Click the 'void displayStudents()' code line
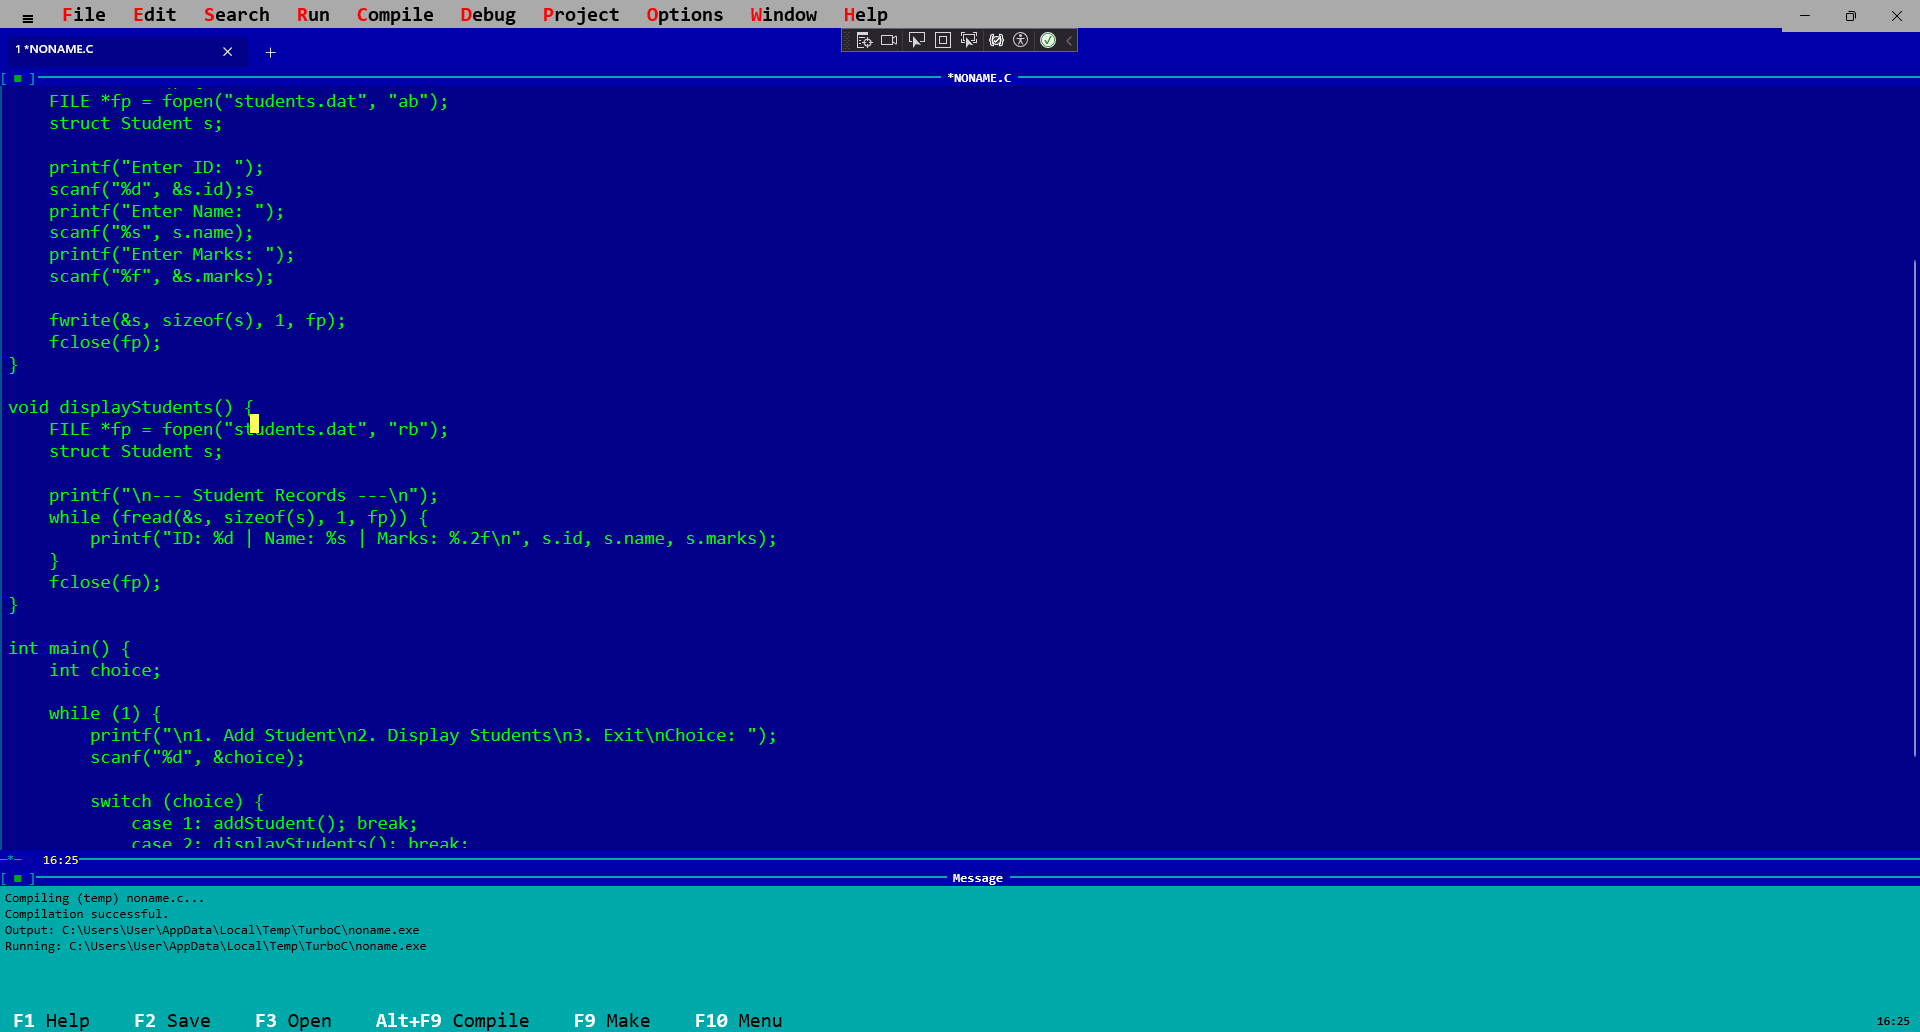1920x1032 pixels. click(131, 407)
